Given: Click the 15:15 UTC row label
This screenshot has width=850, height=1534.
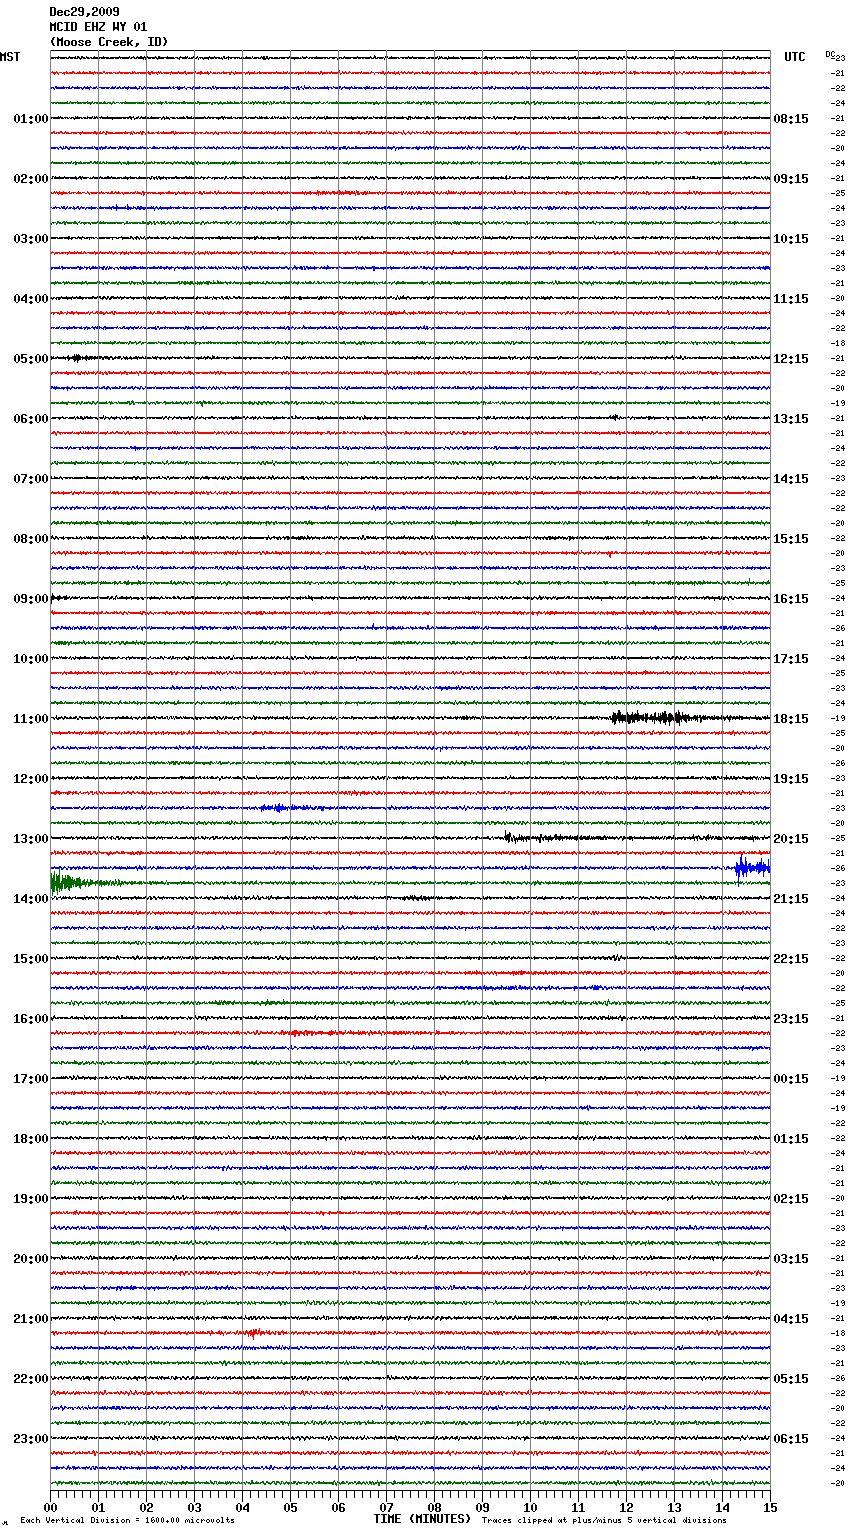Looking at the screenshot, I should tap(791, 539).
